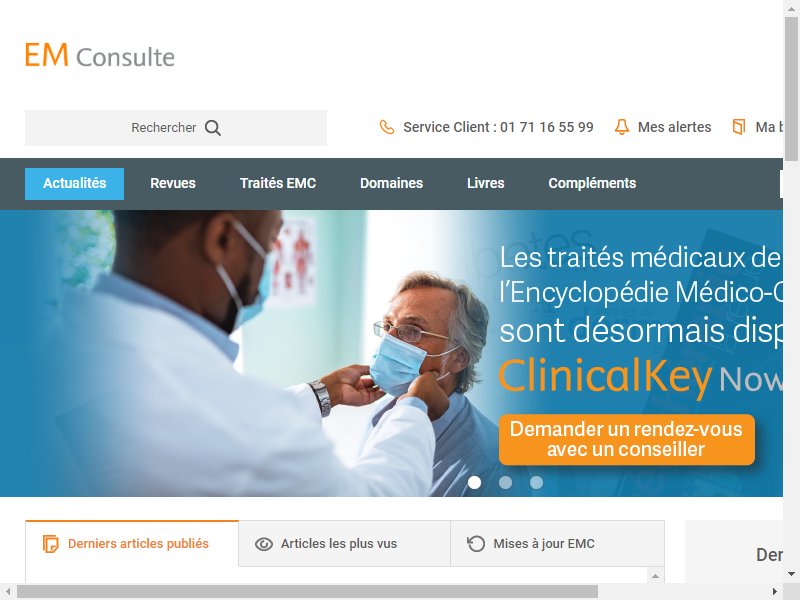Select the third carousel slide dot
Image resolution: width=800 pixels, height=600 pixels.
coord(536,482)
